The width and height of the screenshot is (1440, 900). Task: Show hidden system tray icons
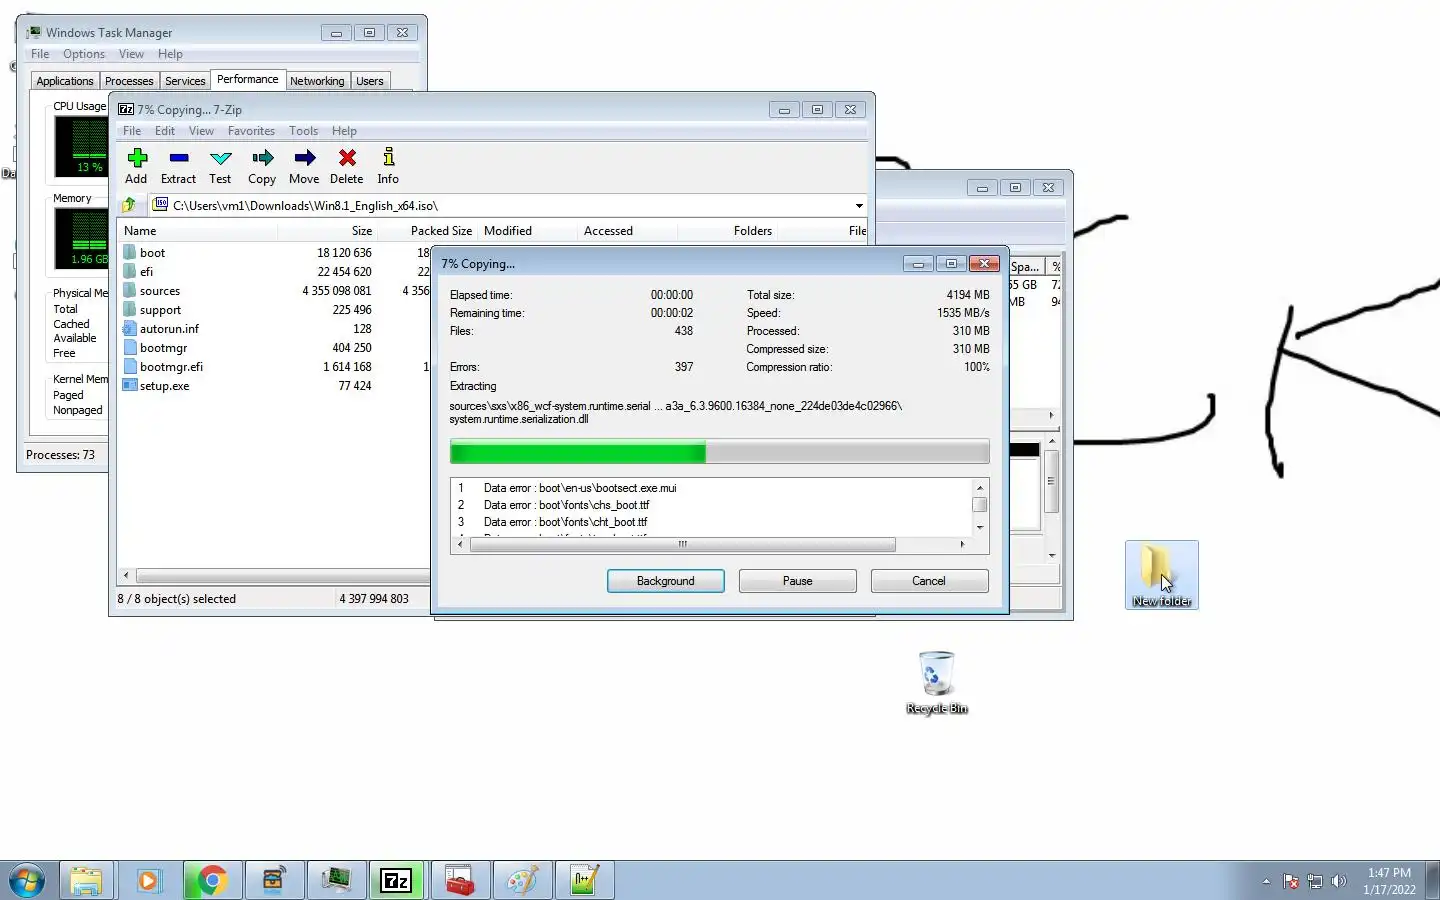click(1266, 881)
